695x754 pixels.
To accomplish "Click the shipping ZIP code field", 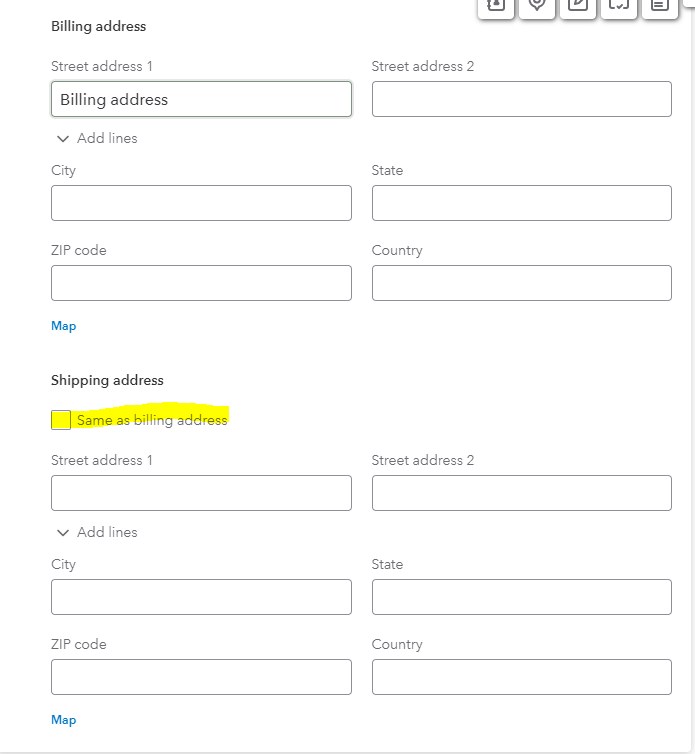I will 202,677.
